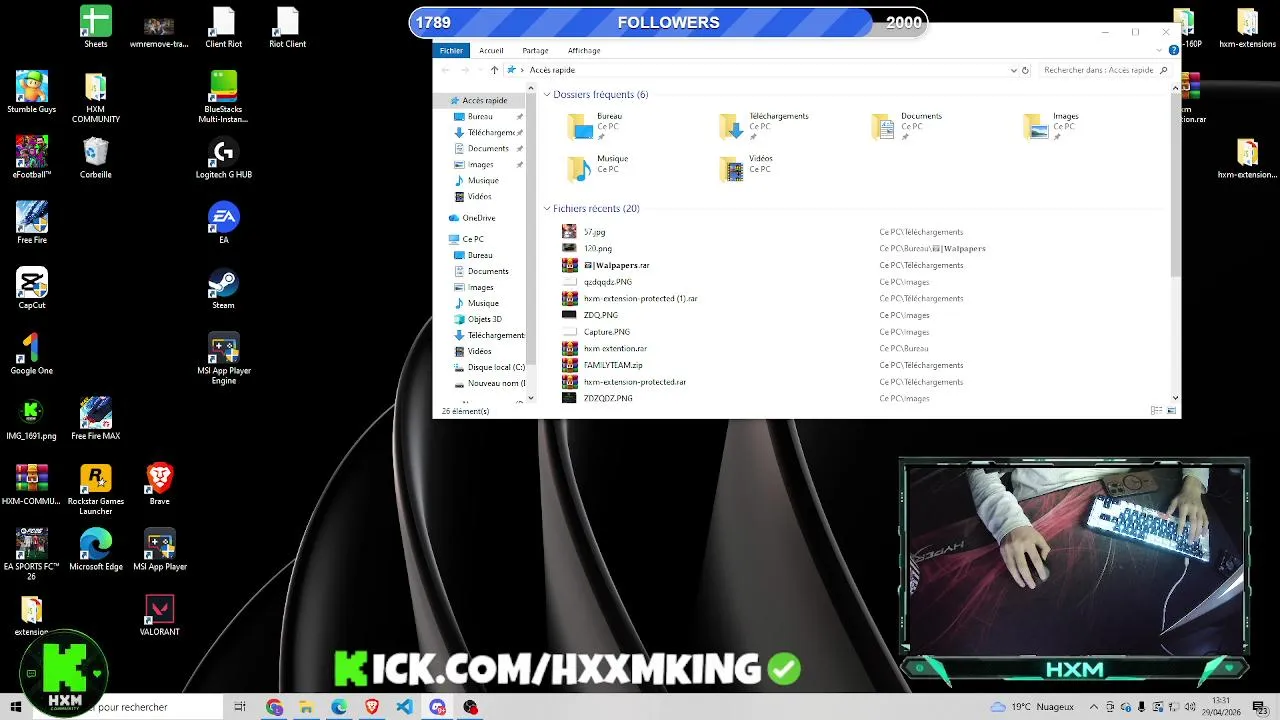Select Téléchargements folder in Dossiers fréquents
This screenshot has width=1280, height=720.
764,125
